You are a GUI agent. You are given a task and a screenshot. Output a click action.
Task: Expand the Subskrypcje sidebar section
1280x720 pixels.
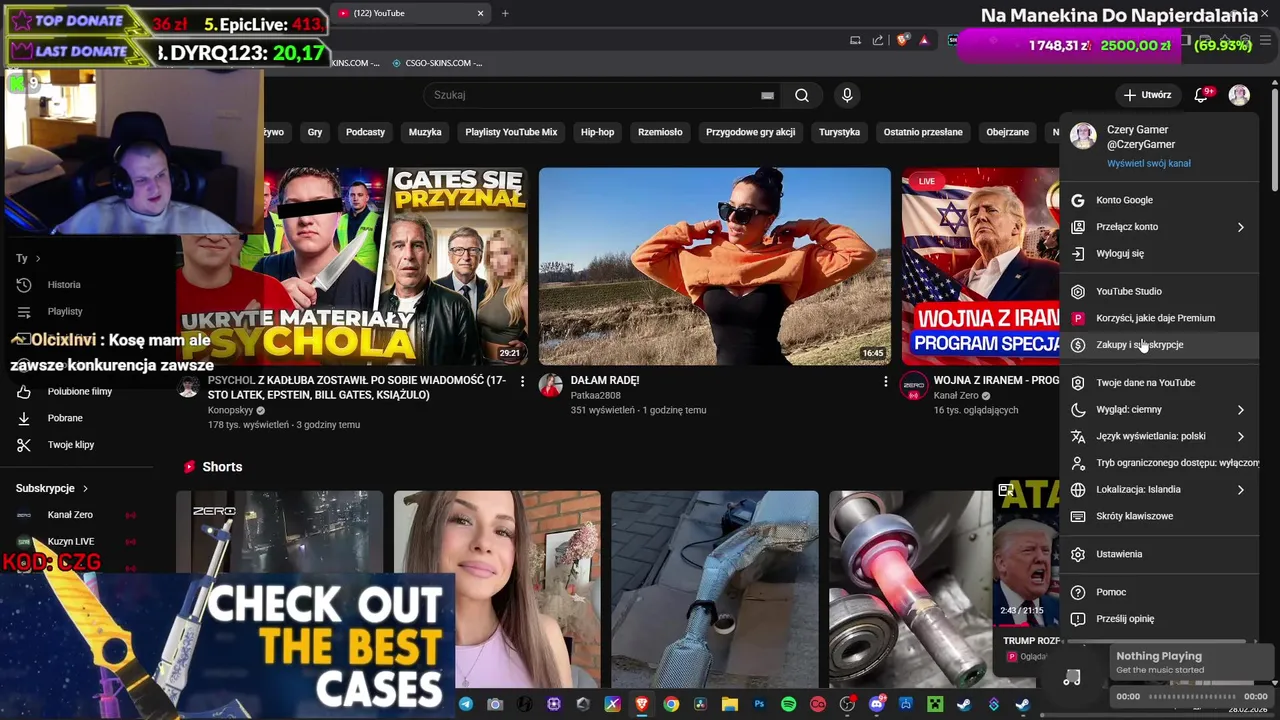[x=52, y=488]
